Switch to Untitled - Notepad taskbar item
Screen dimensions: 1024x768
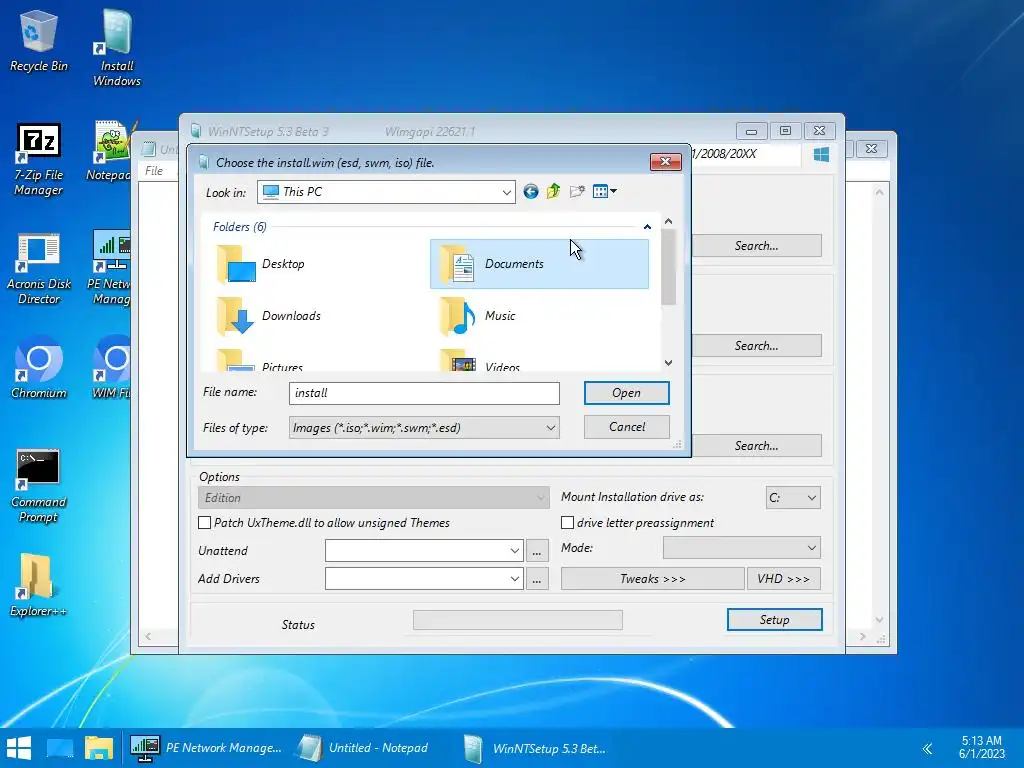[363, 748]
